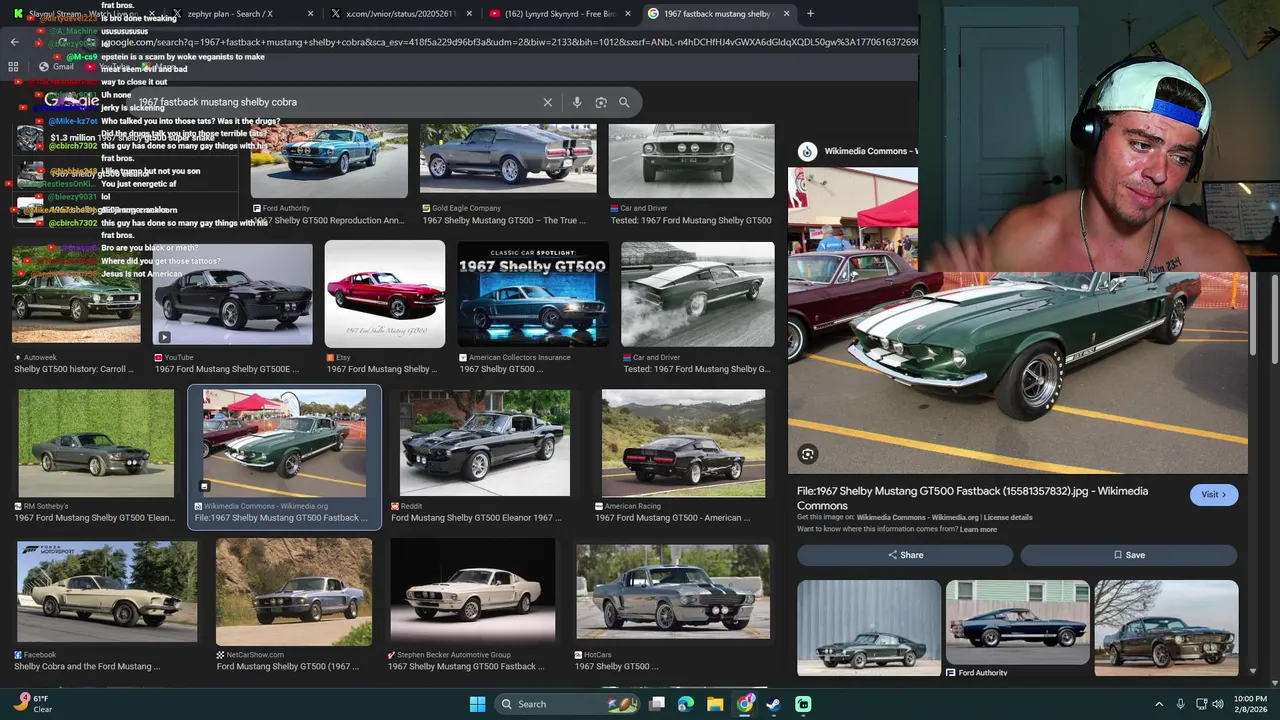Select 1967 fastback mustang shelby tab
The height and width of the screenshot is (720, 1280).
pos(719,14)
